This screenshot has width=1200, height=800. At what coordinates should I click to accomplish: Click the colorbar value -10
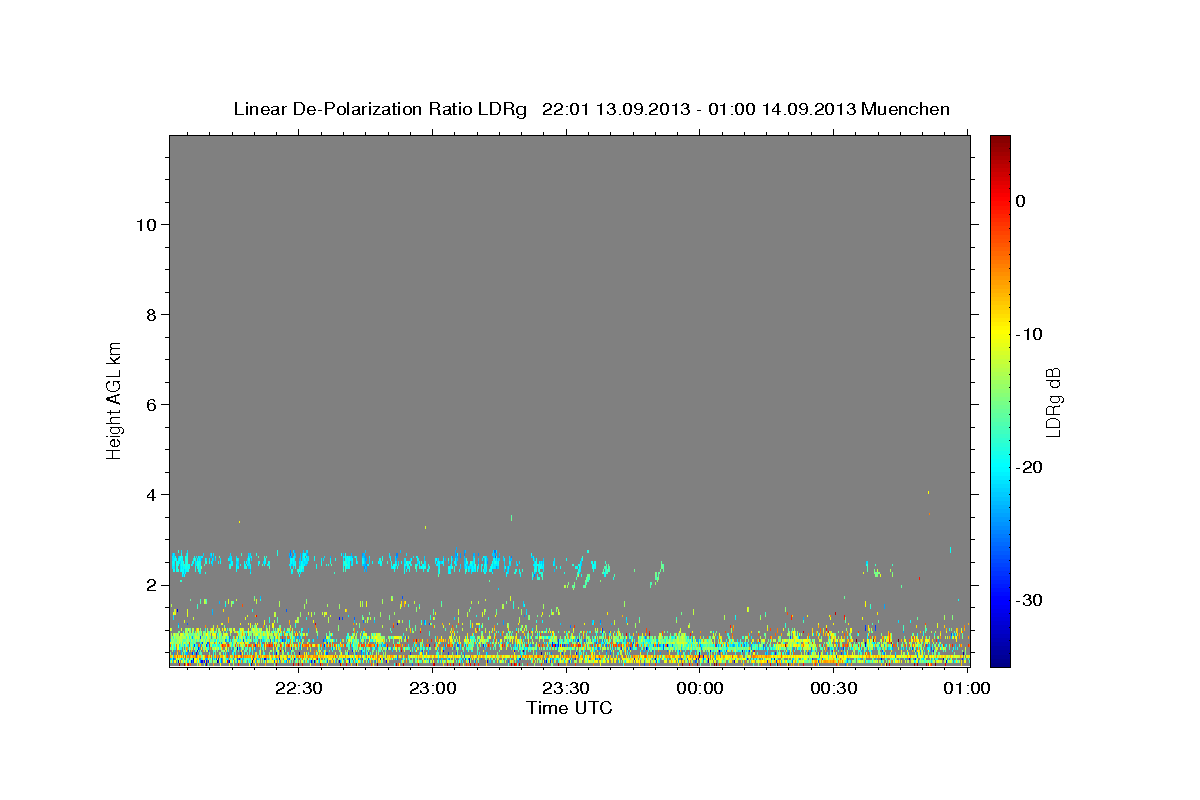click(1030, 334)
